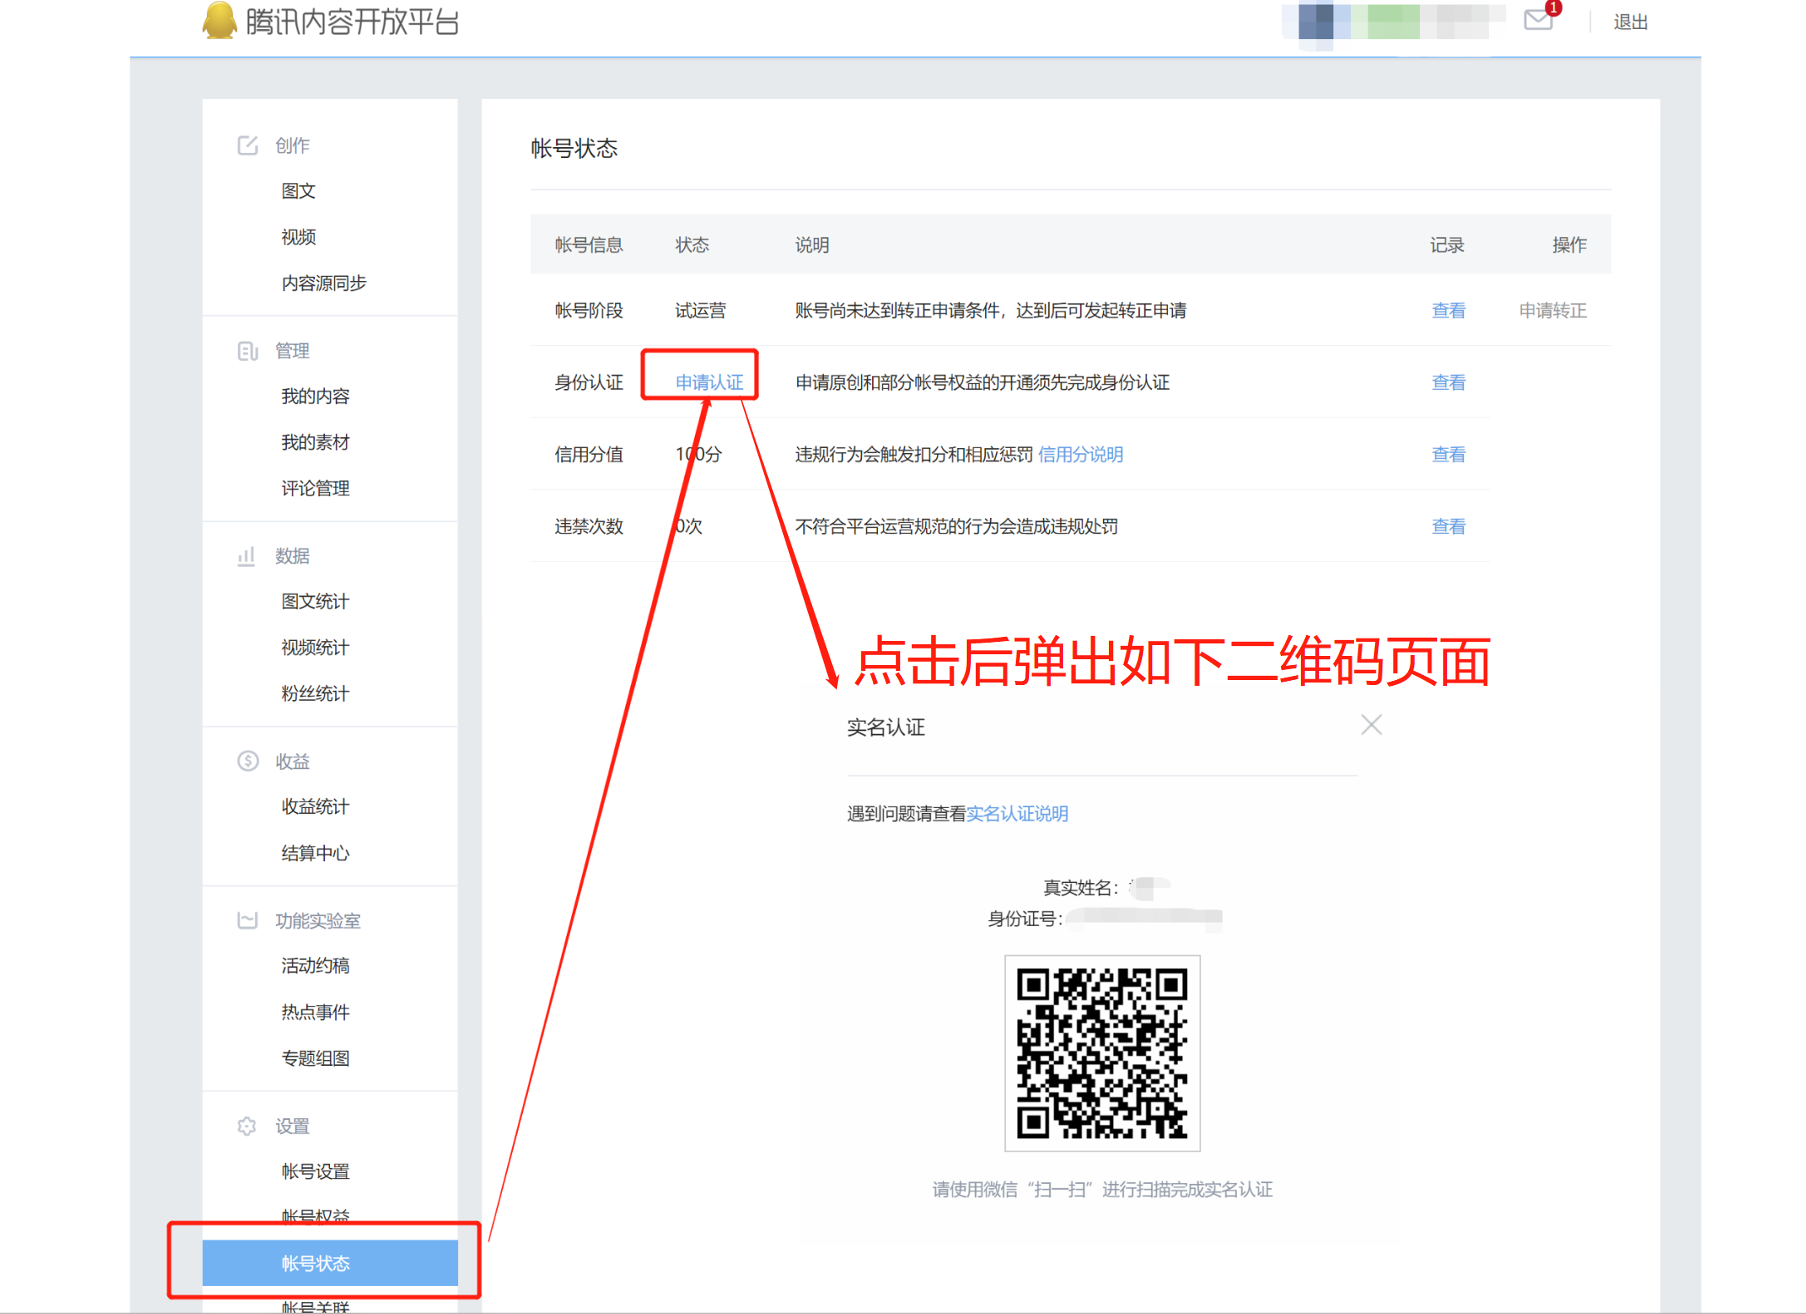
Task: Go to 结算中心
Action: coord(315,853)
